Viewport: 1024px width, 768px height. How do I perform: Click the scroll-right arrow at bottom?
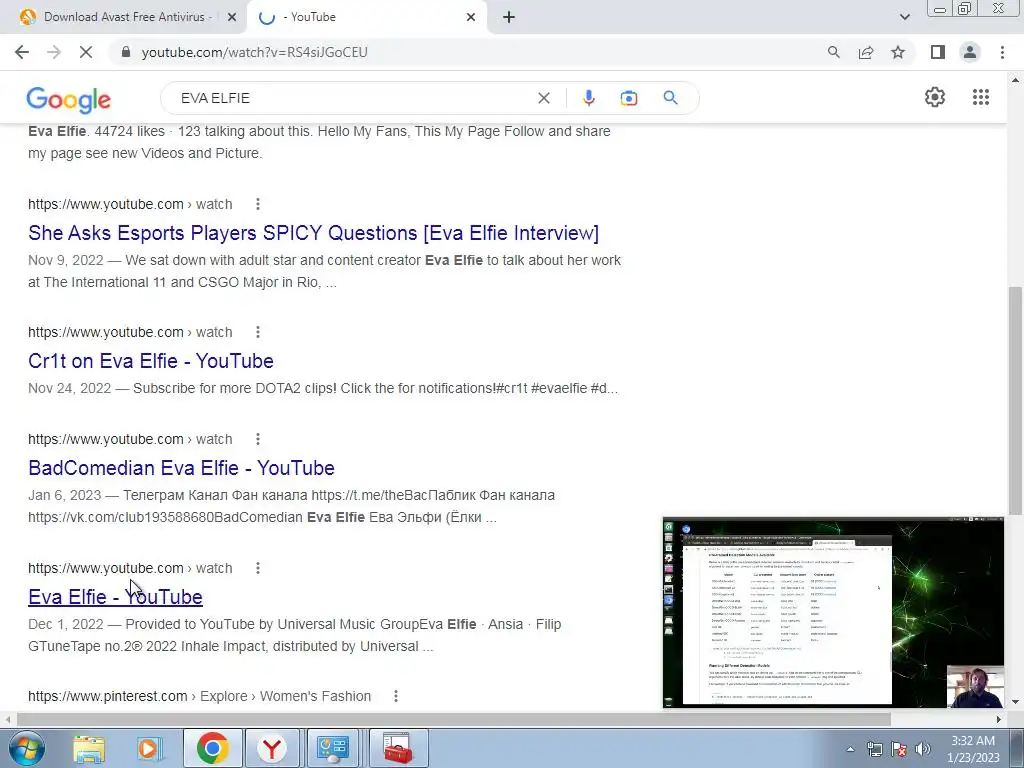pyautogui.click(x=999, y=719)
